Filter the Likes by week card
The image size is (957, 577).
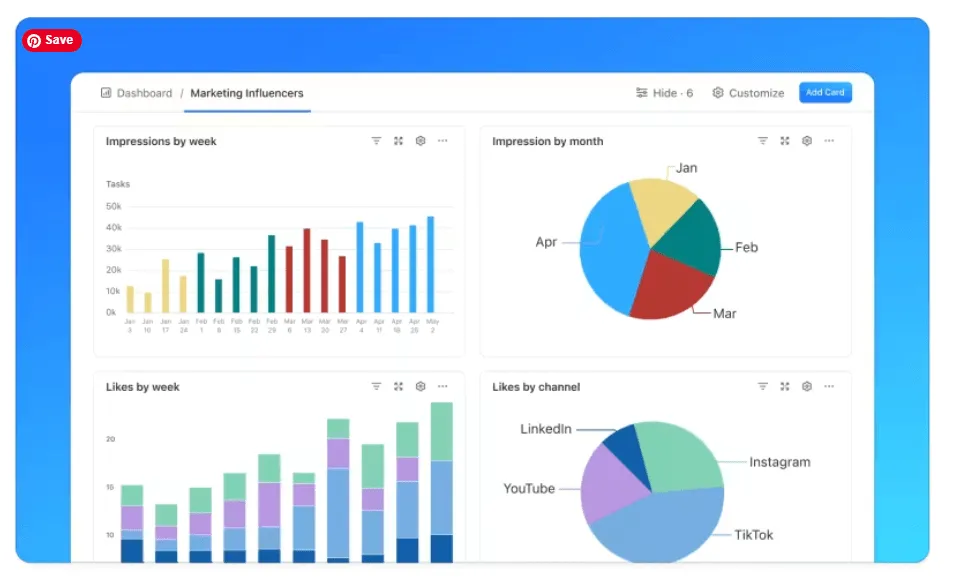click(376, 386)
